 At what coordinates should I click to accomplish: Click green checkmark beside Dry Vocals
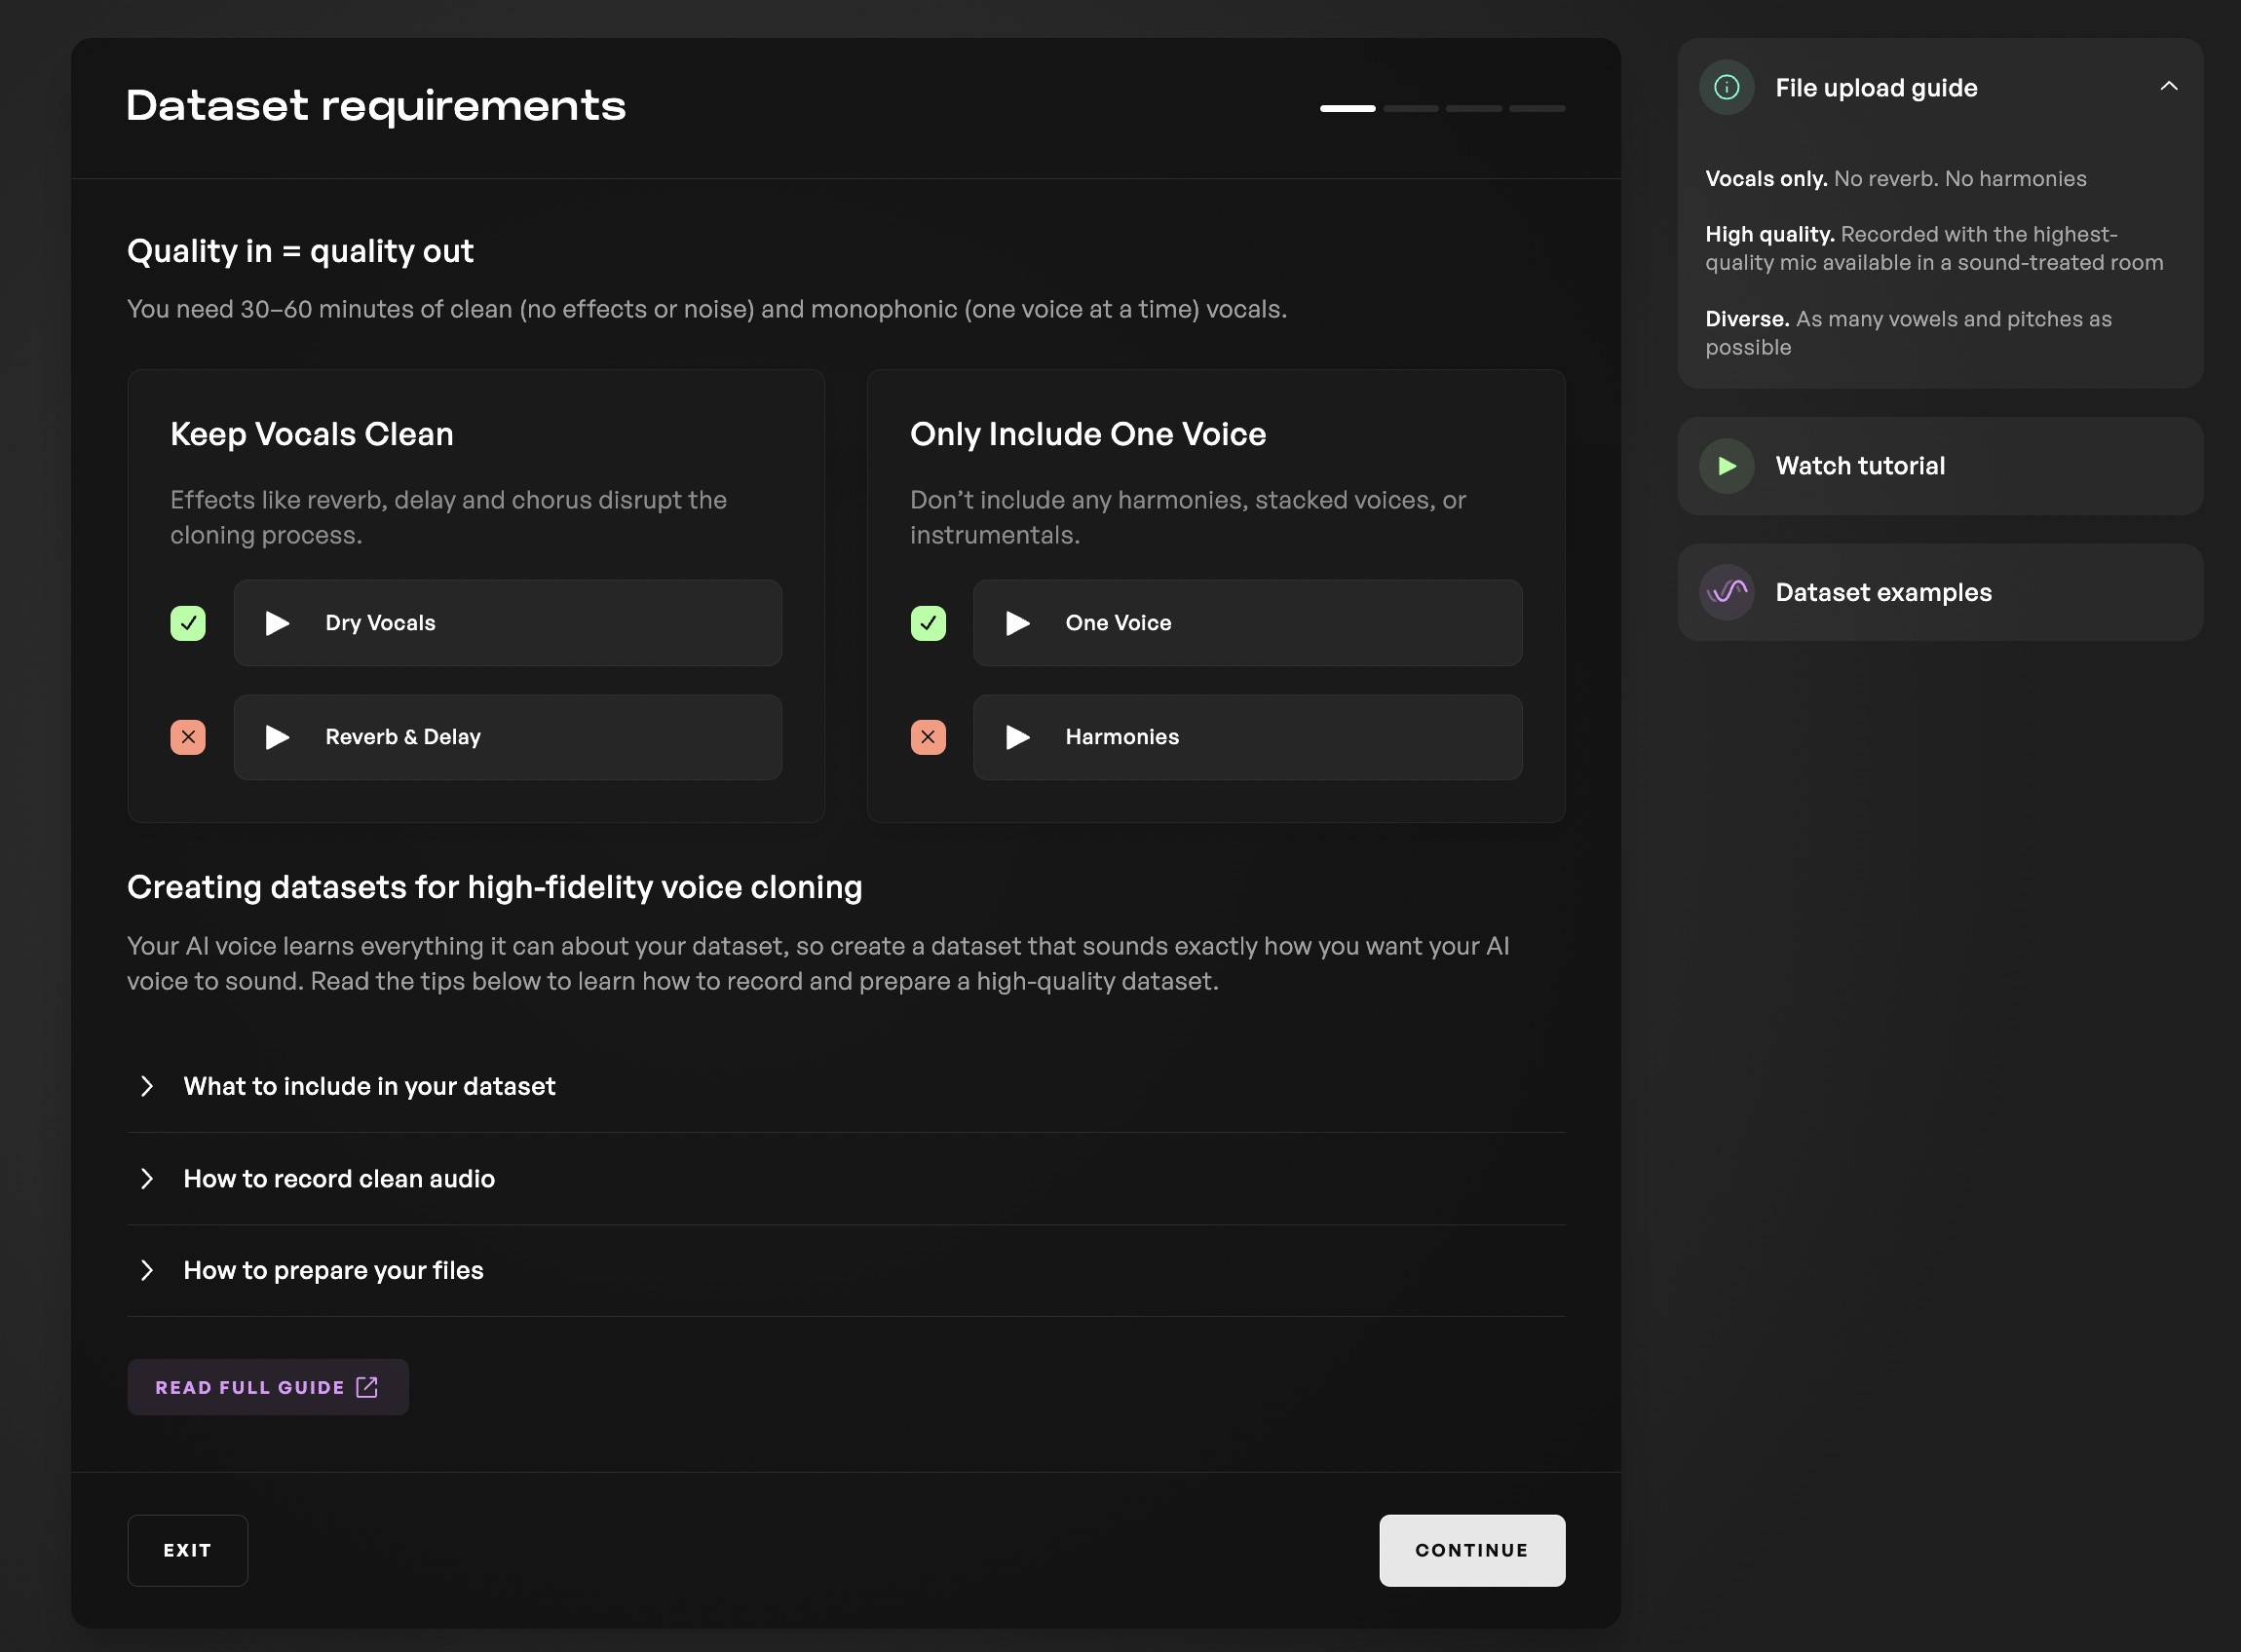pos(188,623)
